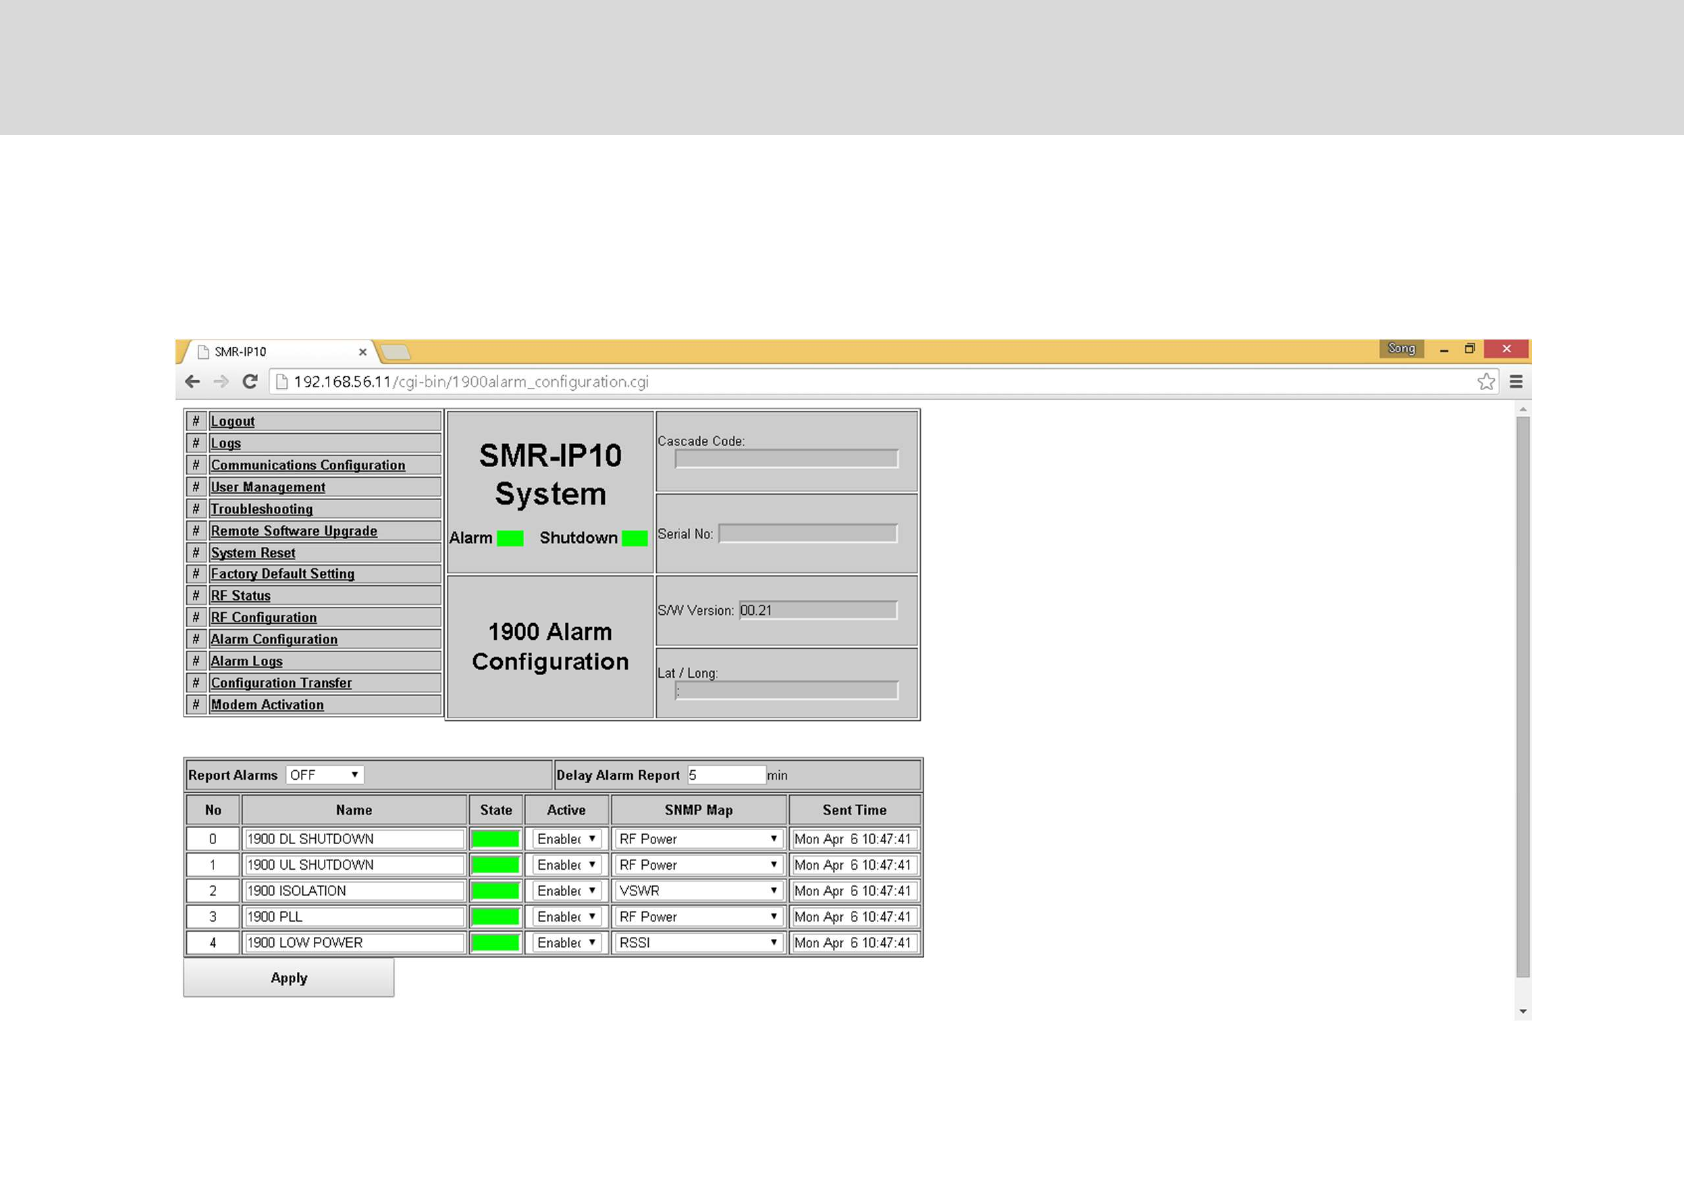Open User Management

tap(267, 487)
